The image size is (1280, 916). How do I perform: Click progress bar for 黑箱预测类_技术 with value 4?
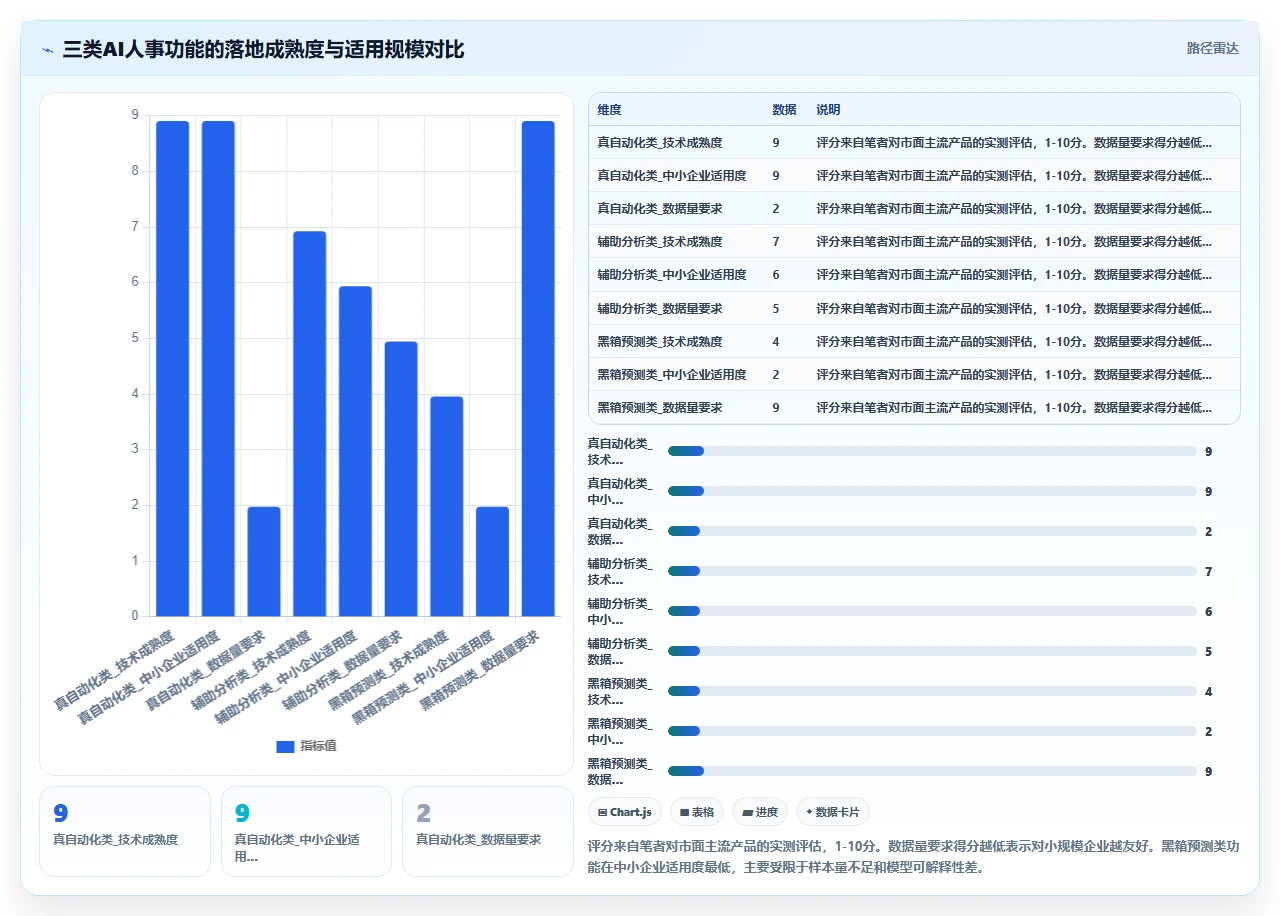[932, 691]
